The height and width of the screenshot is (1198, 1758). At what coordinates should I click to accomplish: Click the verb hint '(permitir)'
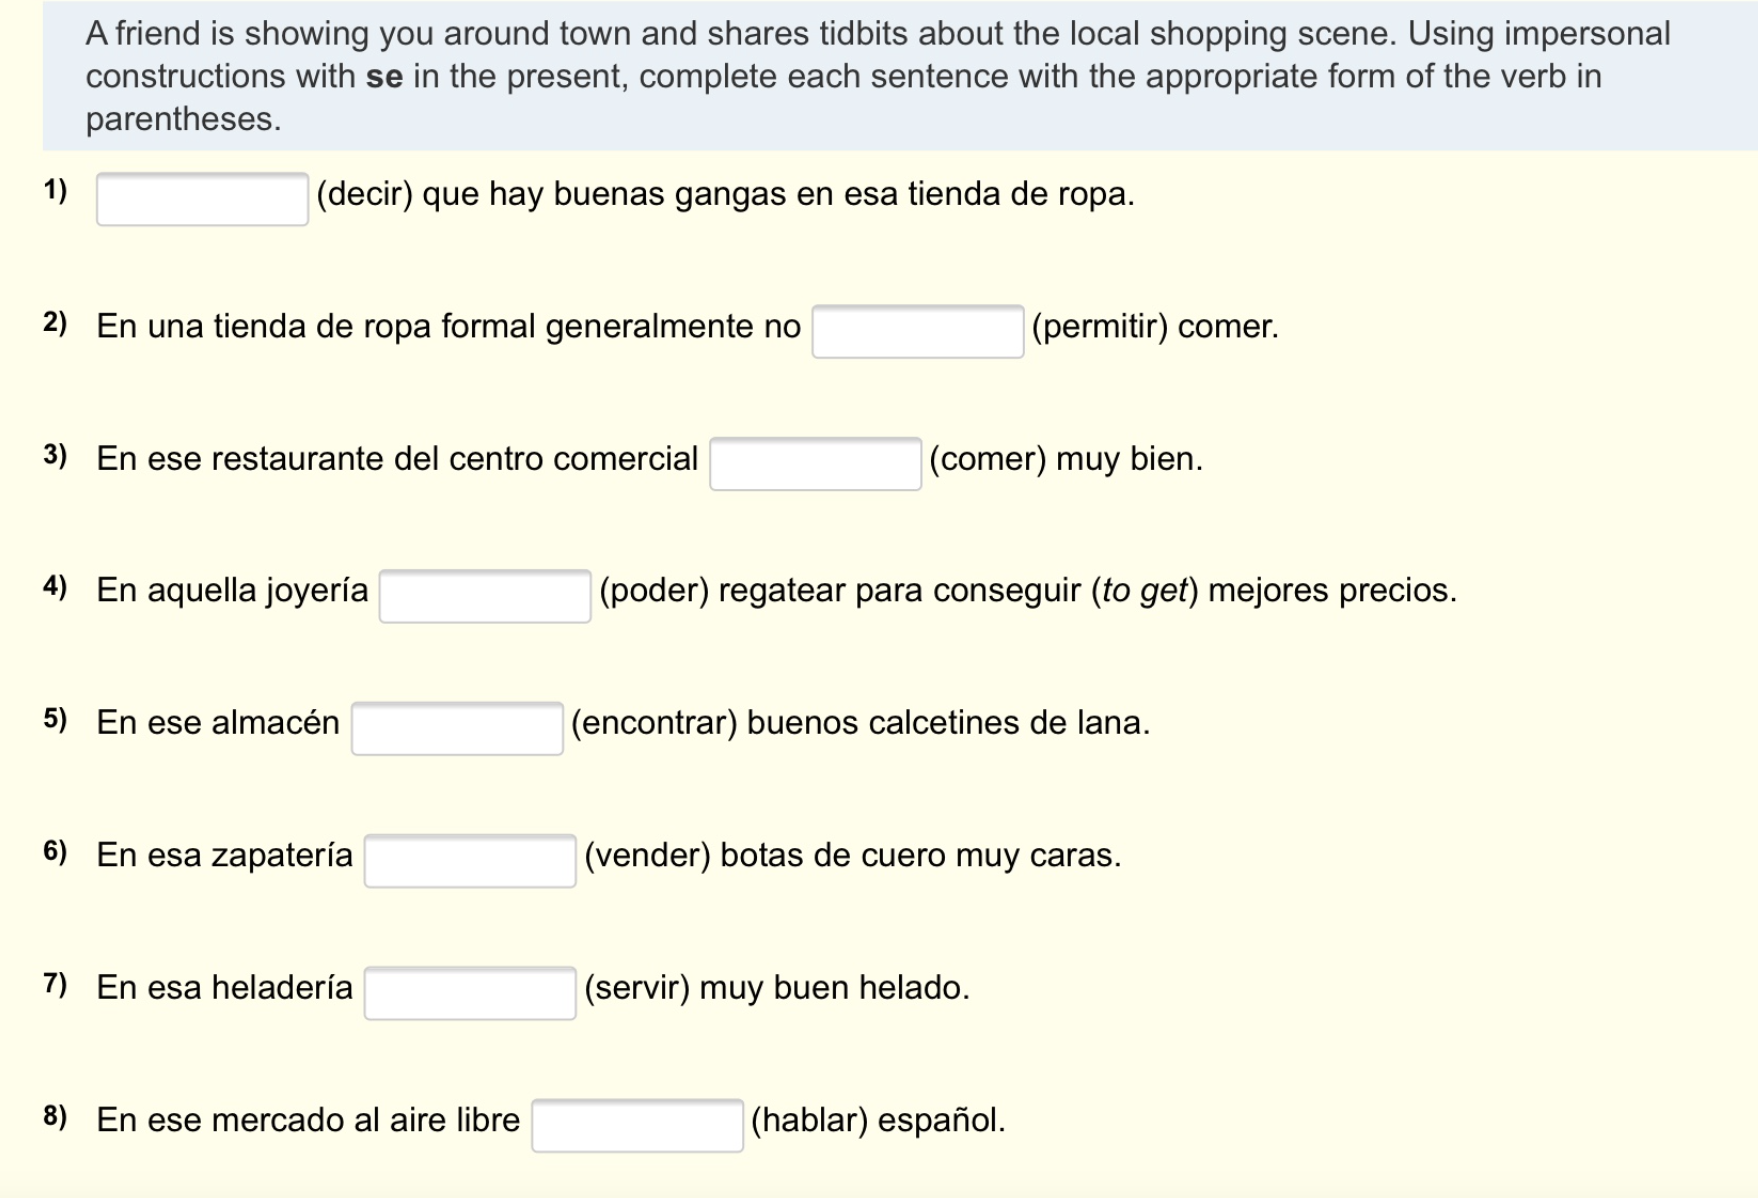1099,326
